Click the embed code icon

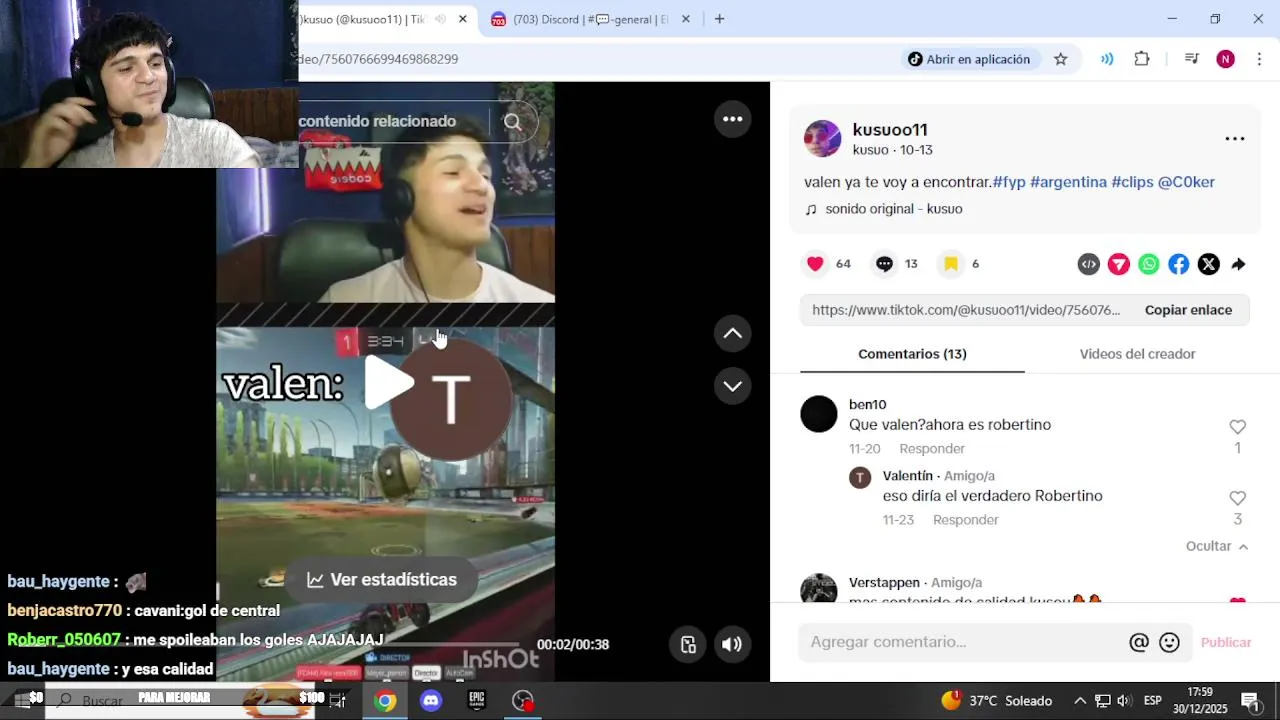(1089, 264)
